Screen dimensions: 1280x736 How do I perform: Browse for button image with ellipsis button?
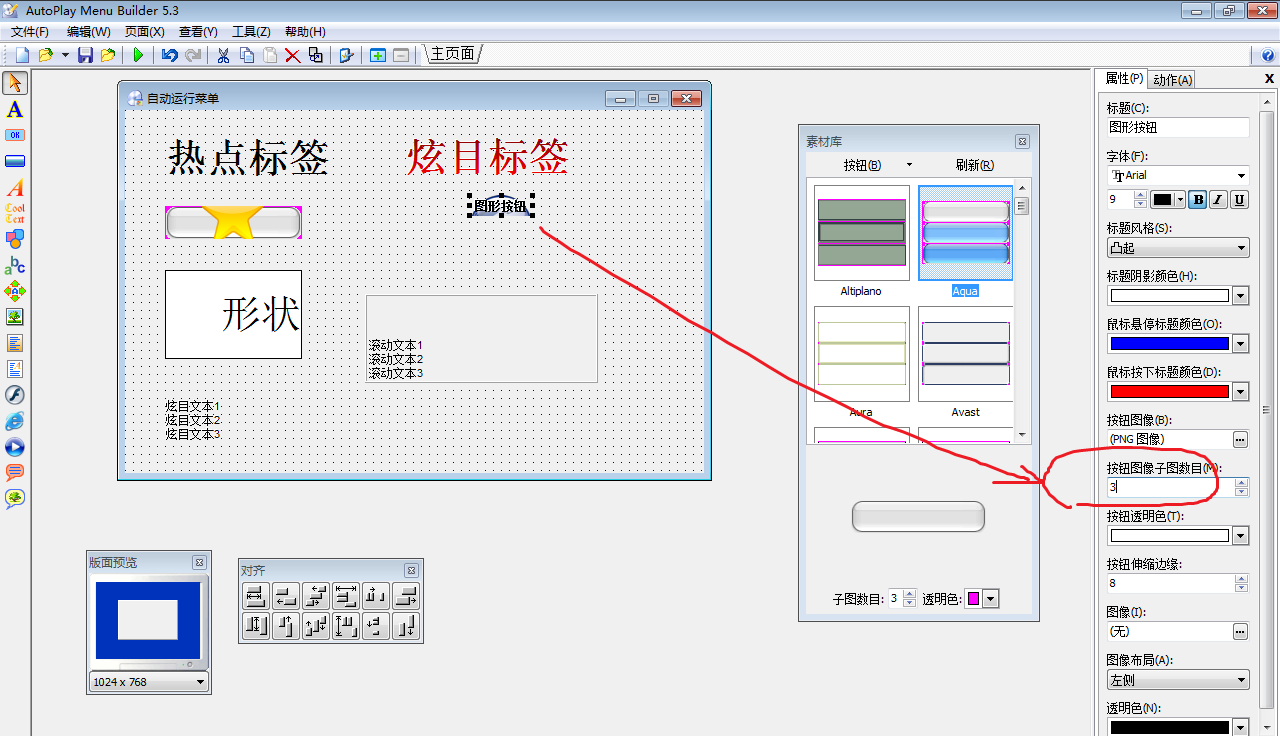1240,439
